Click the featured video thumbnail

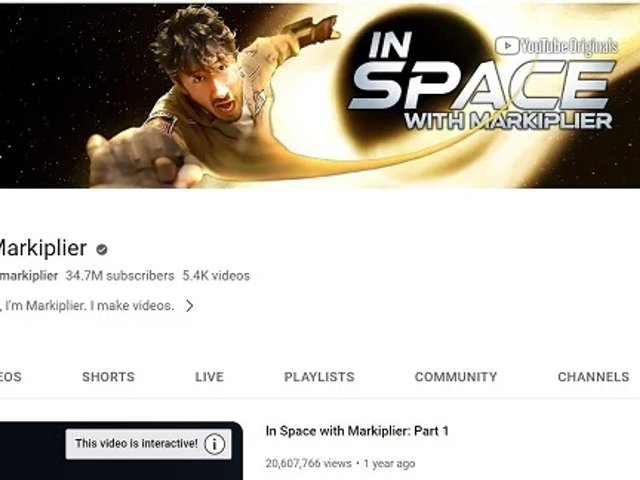[x=121, y=451]
